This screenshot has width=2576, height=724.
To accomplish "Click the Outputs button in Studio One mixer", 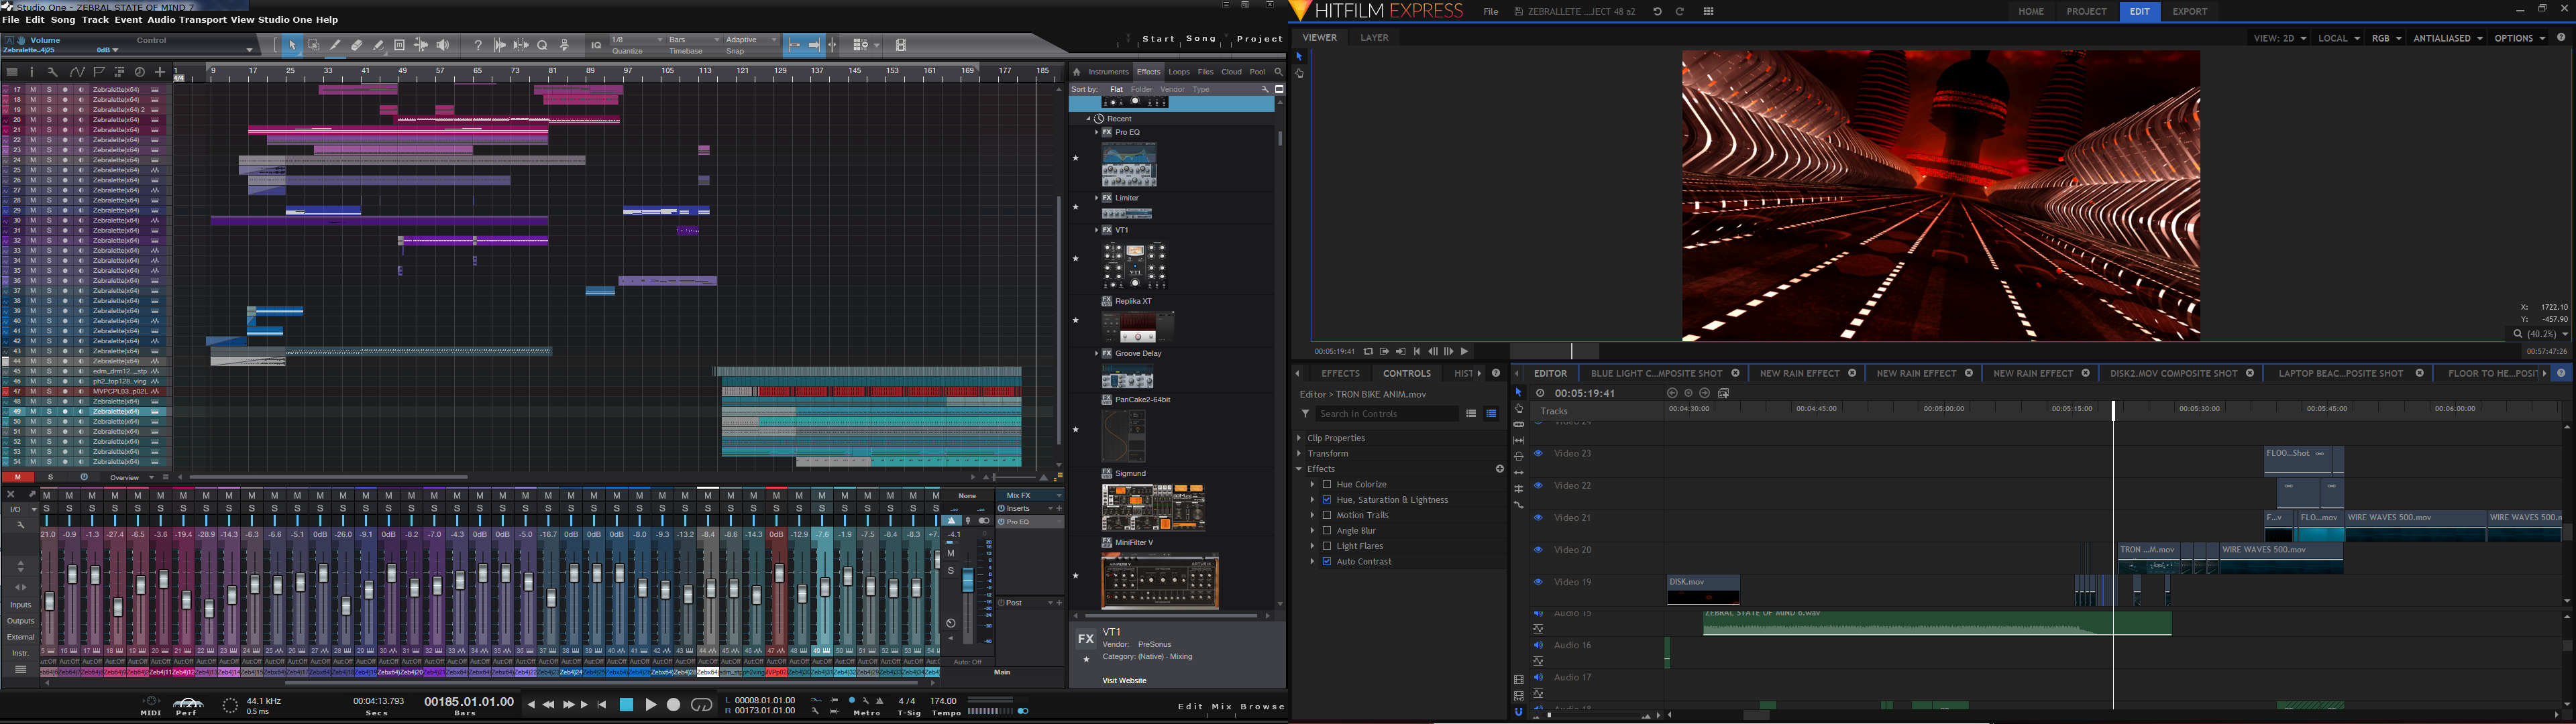I will [x=20, y=621].
